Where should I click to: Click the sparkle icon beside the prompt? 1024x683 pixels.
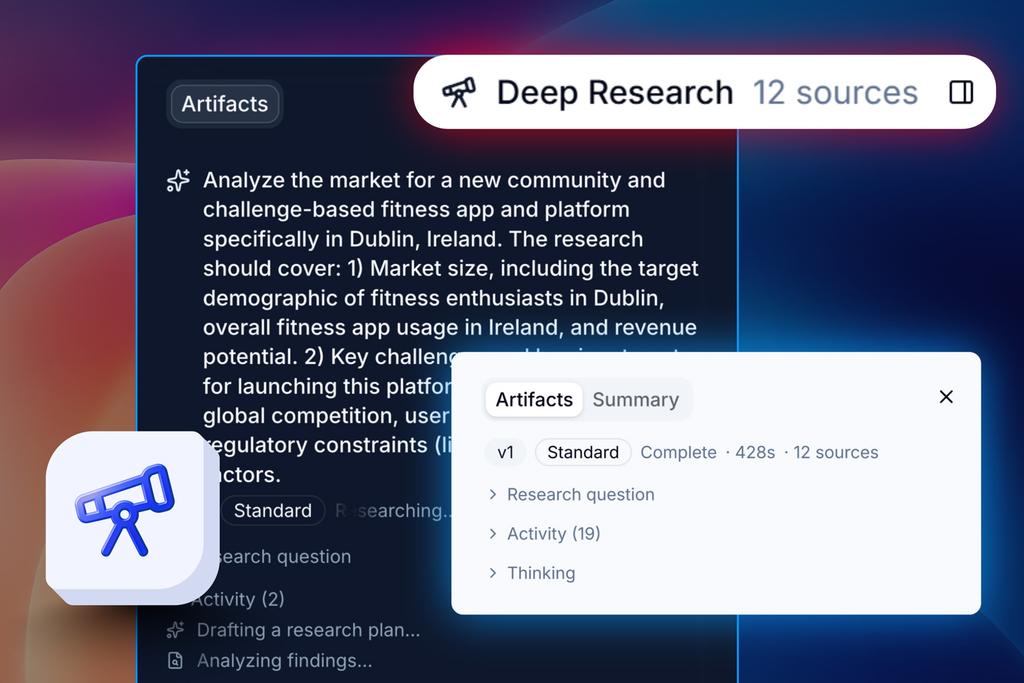click(178, 180)
